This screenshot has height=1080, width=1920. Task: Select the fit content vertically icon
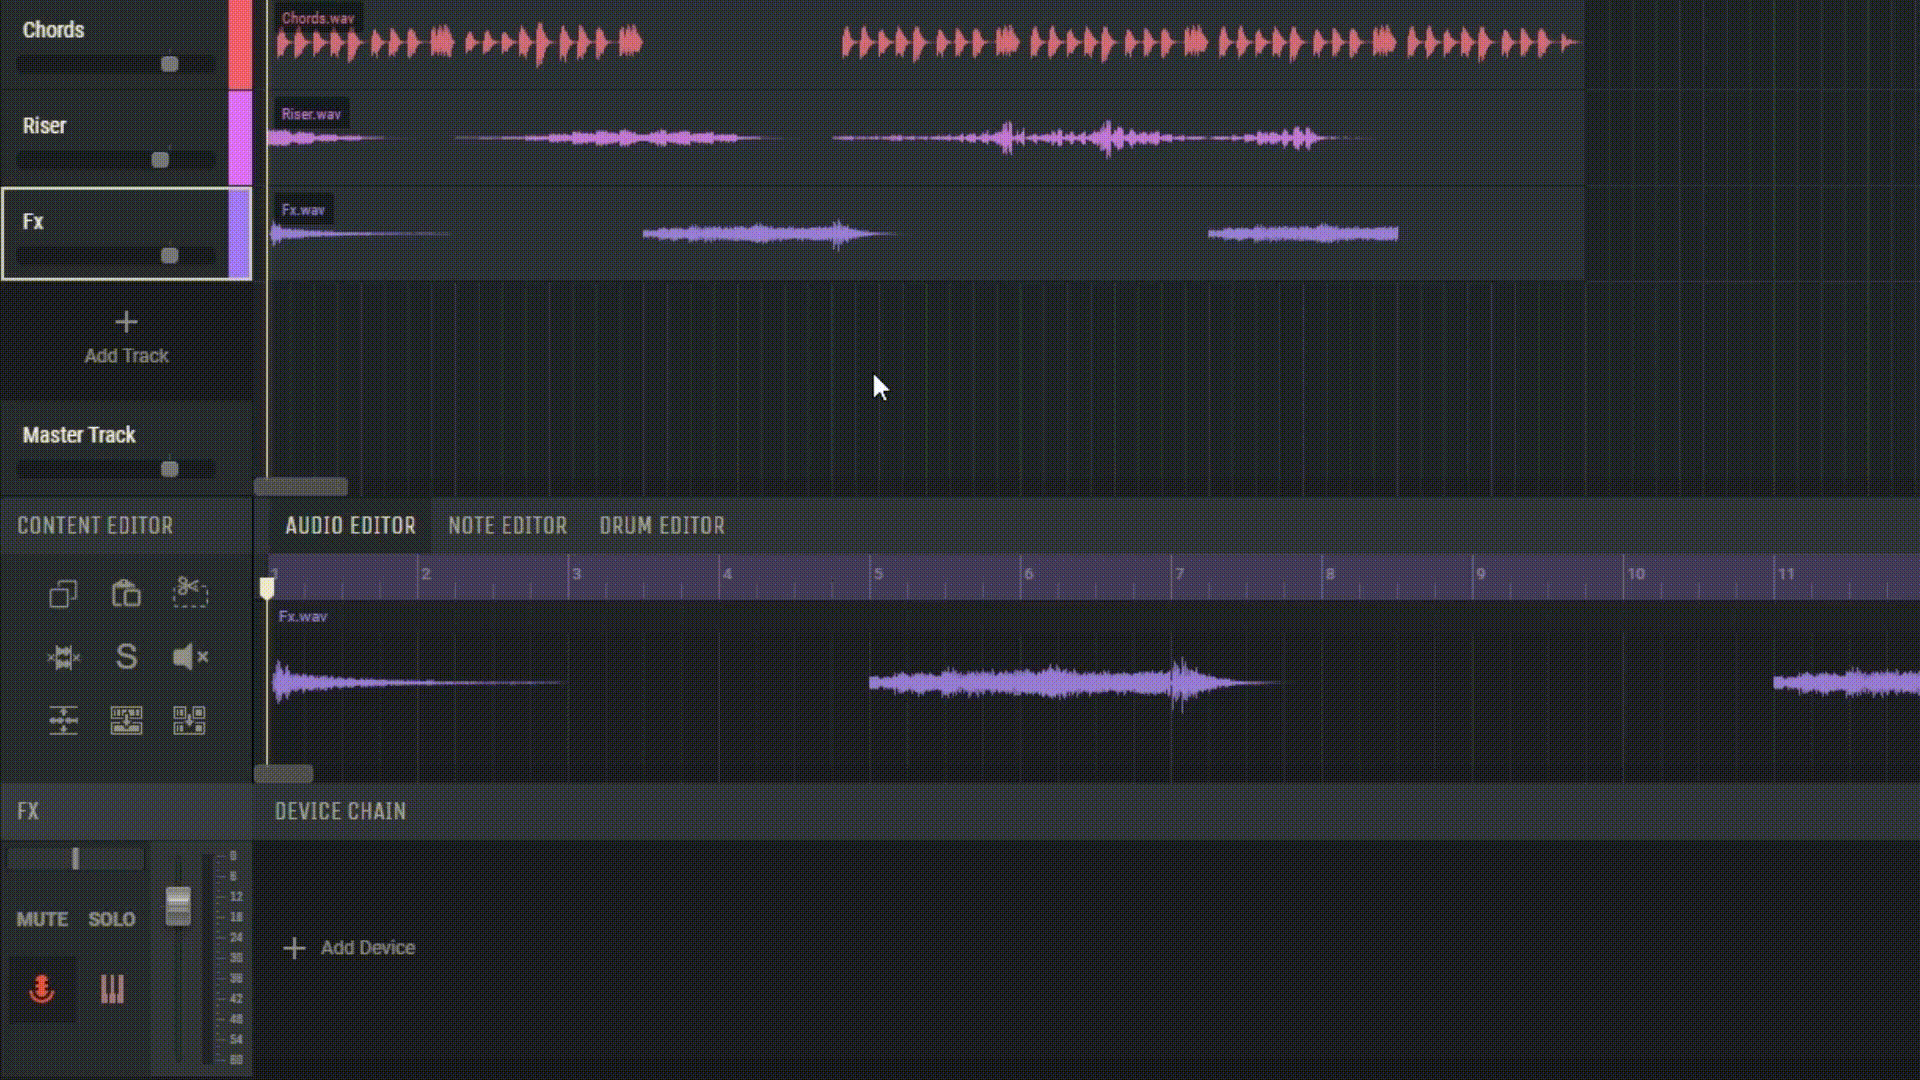point(62,719)
